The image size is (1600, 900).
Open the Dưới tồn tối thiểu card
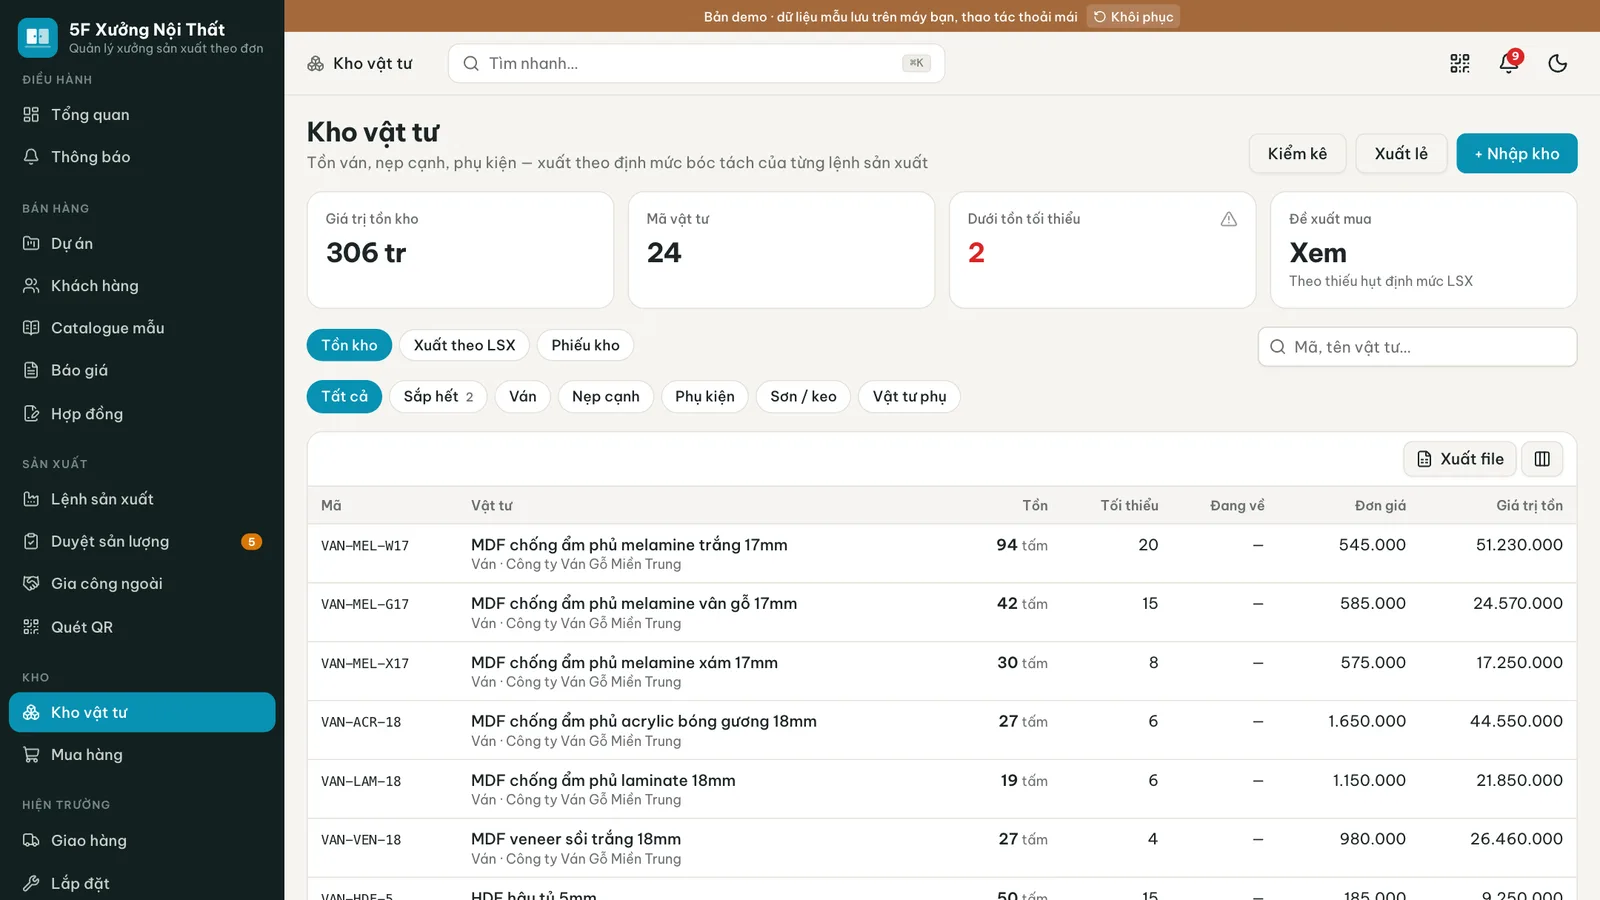tap(1102, 250)
